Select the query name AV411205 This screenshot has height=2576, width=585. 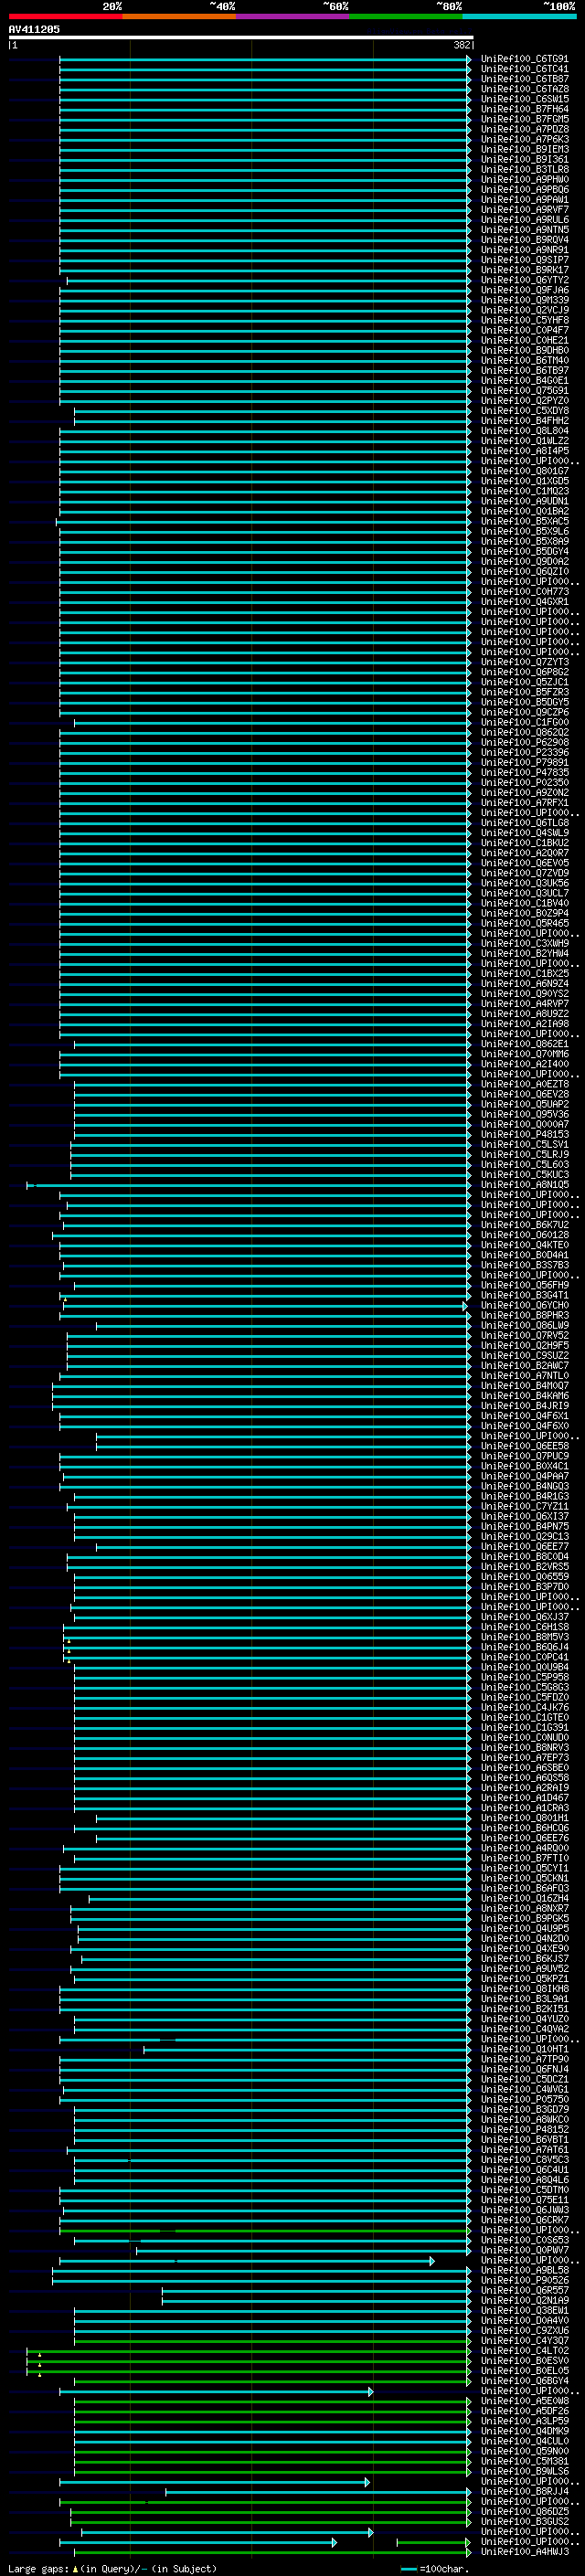[x=34, y=30]
